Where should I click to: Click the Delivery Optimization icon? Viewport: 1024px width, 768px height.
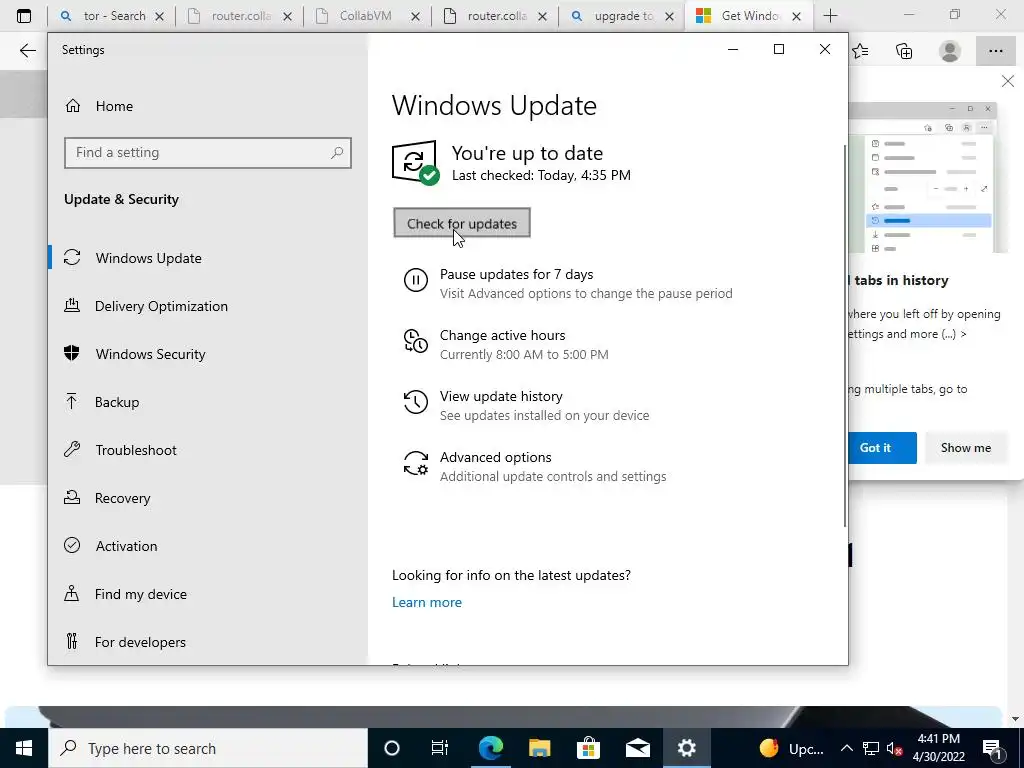72,306
